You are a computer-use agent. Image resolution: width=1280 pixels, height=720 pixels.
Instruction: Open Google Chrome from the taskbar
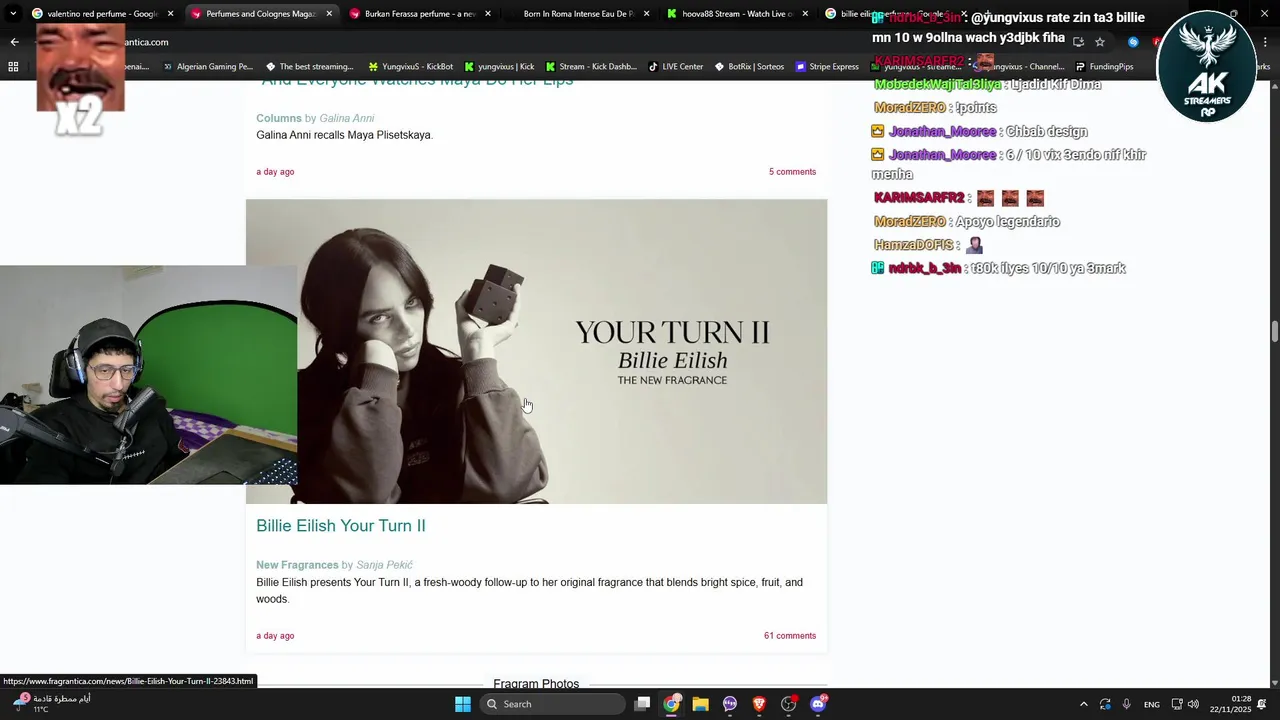[672, 704]
